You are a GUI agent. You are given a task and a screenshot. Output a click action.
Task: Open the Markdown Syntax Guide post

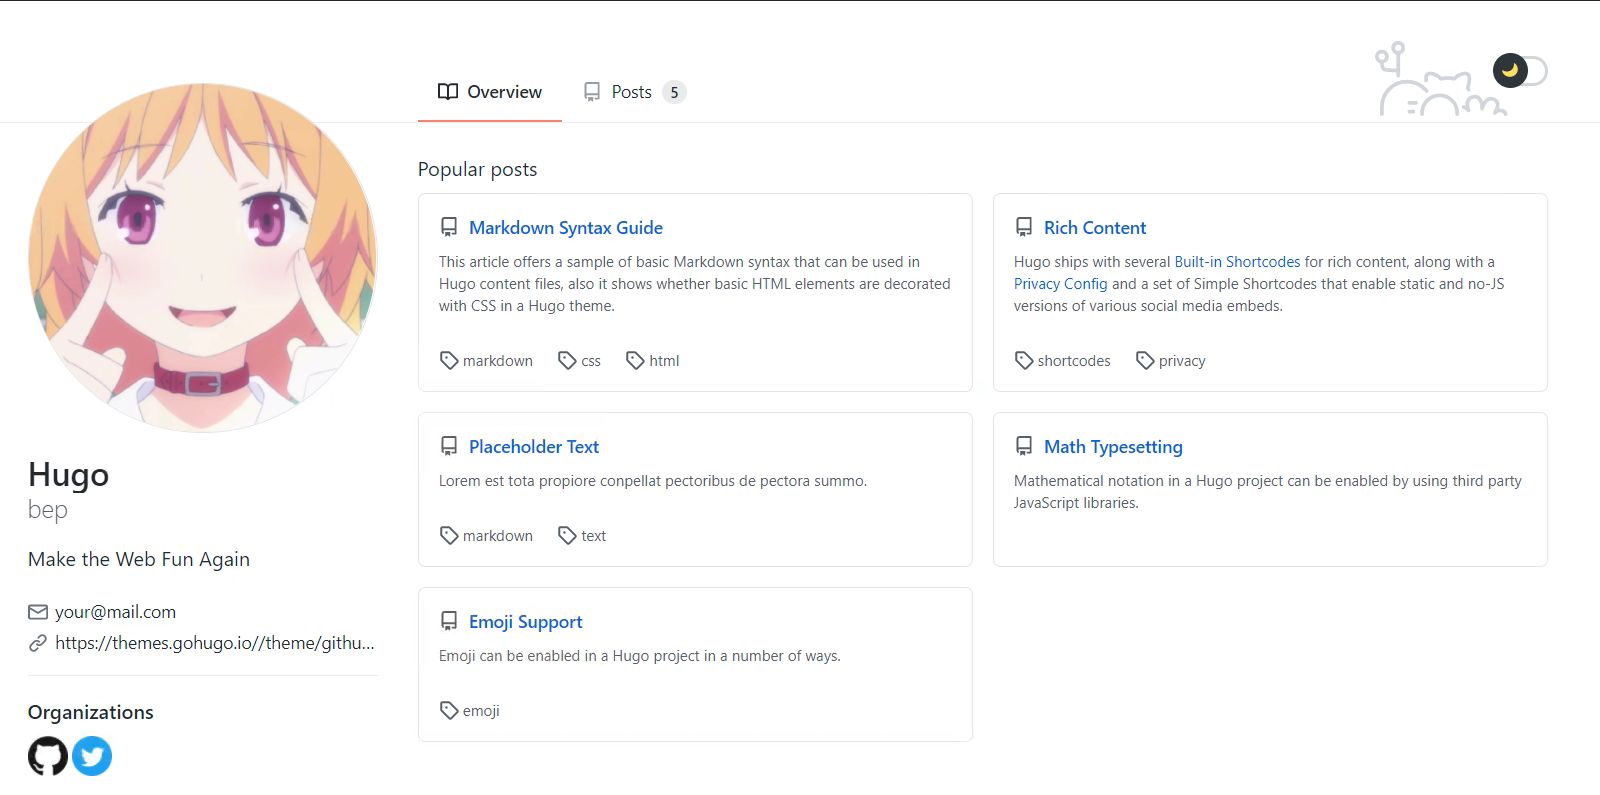(565, 228)
